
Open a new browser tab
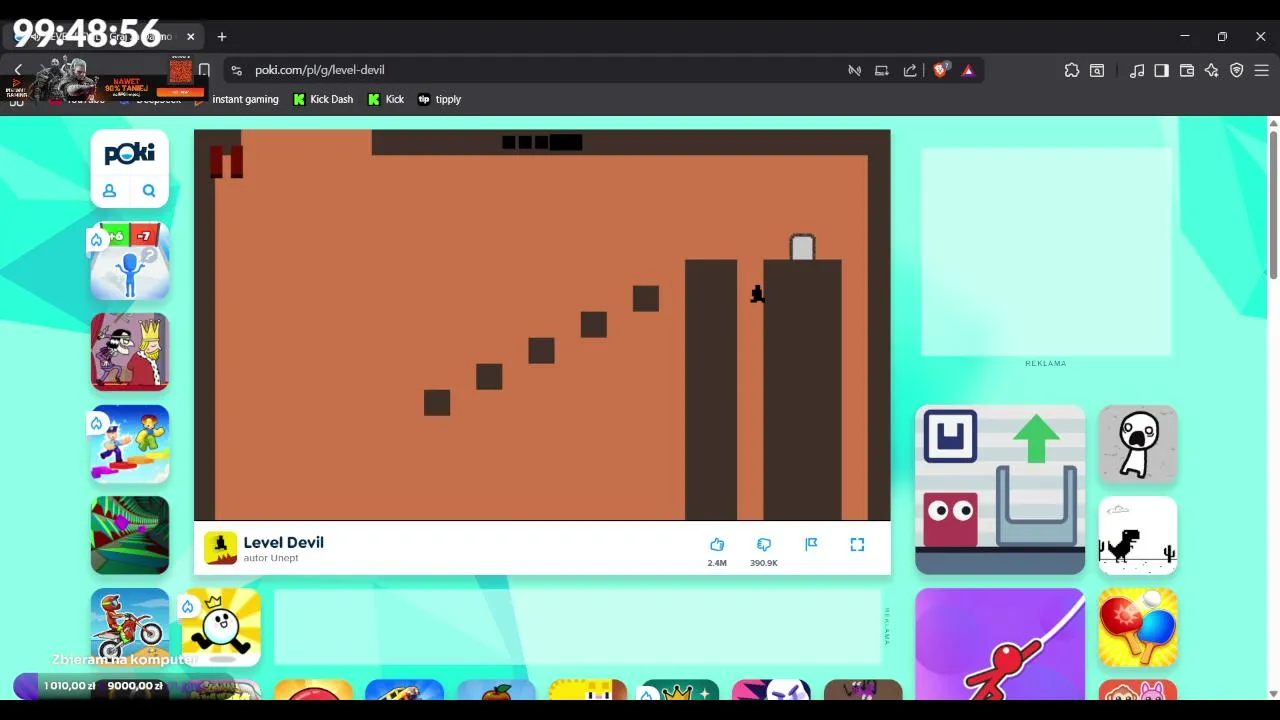tap(222, 37)
